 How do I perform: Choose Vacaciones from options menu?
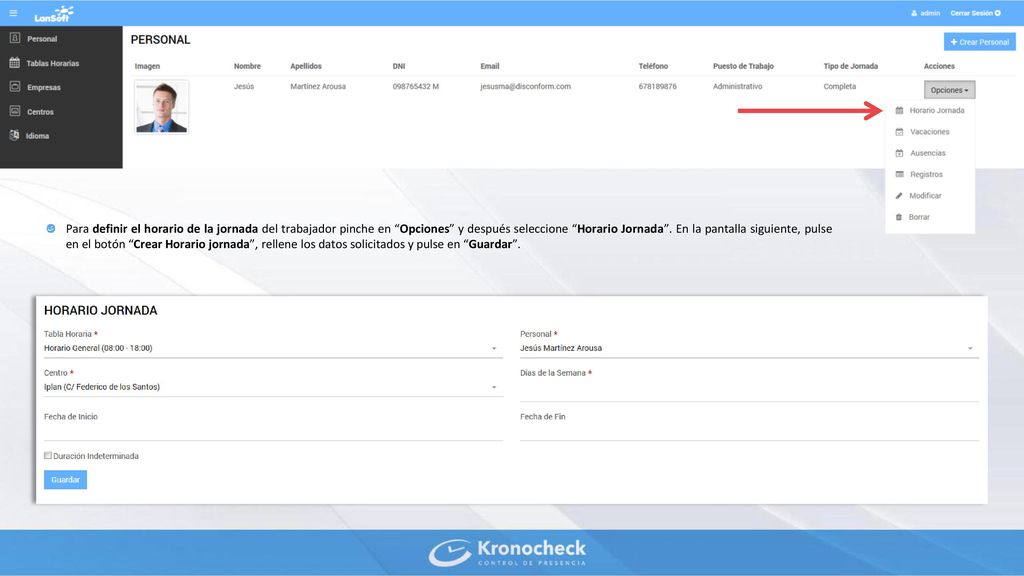coord(929,132)
